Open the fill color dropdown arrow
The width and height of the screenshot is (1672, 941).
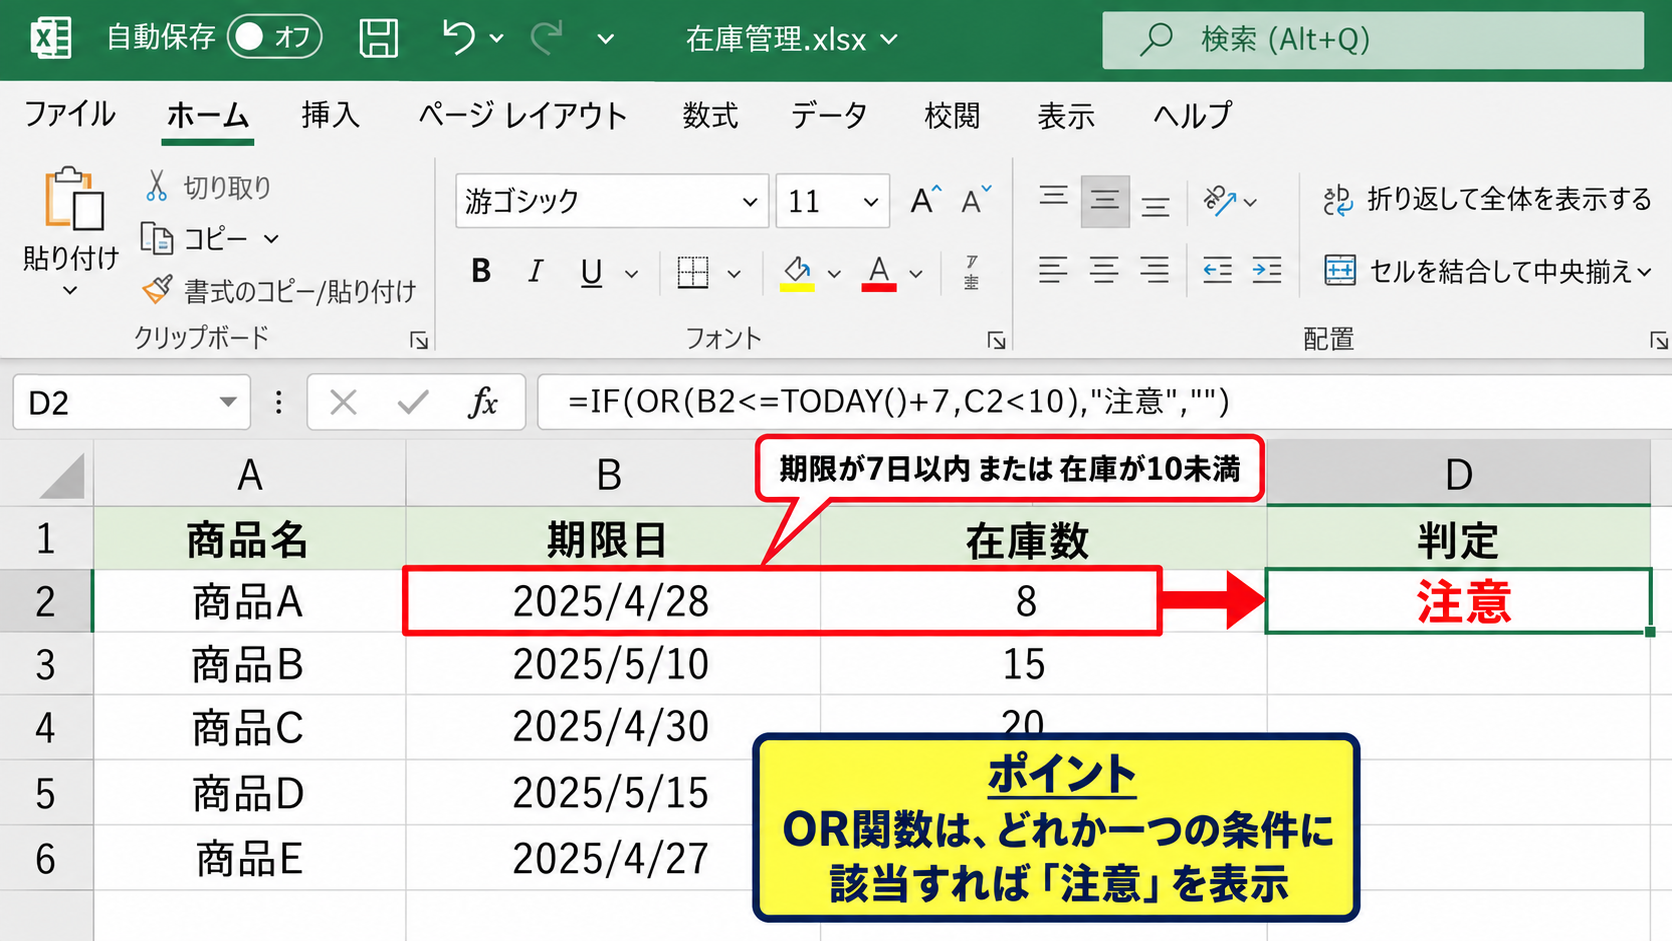(834, 273)
